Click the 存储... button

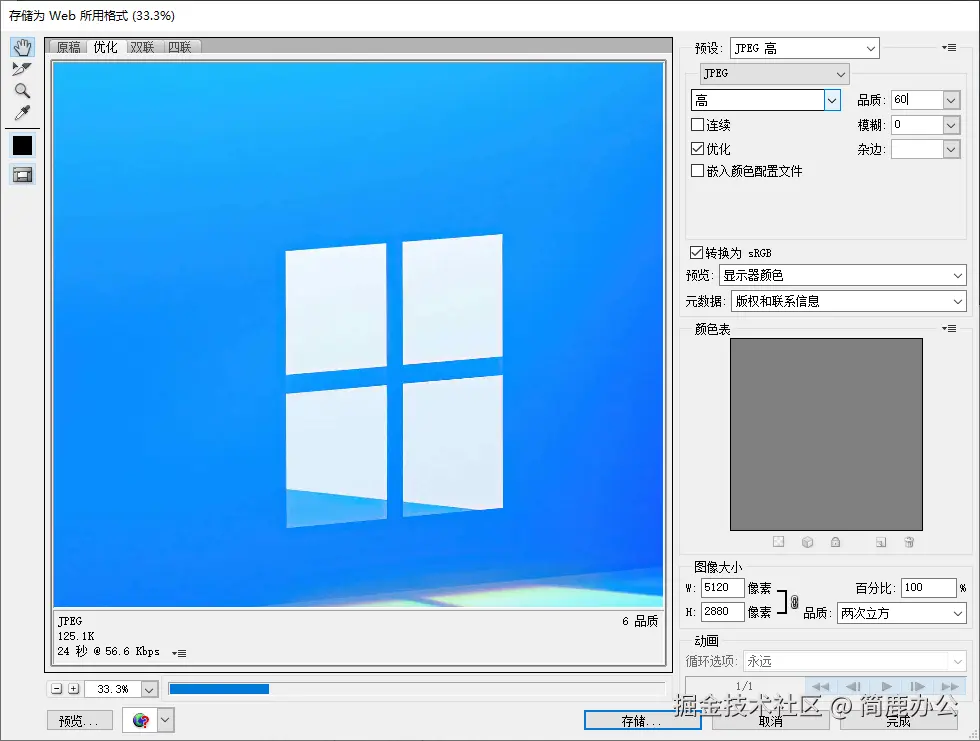pos(642,720)
